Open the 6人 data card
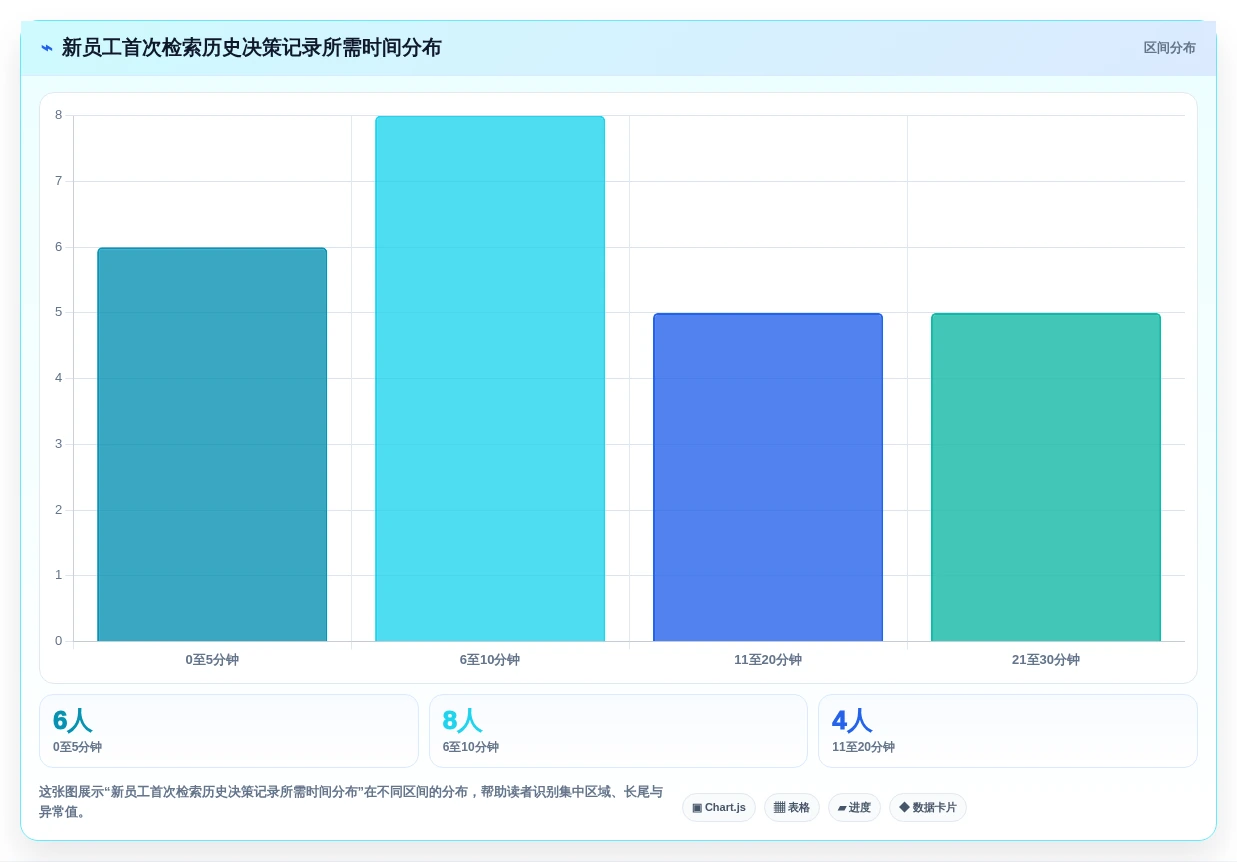This screenshot has height=862, width=1237. (x=229, y=731)
